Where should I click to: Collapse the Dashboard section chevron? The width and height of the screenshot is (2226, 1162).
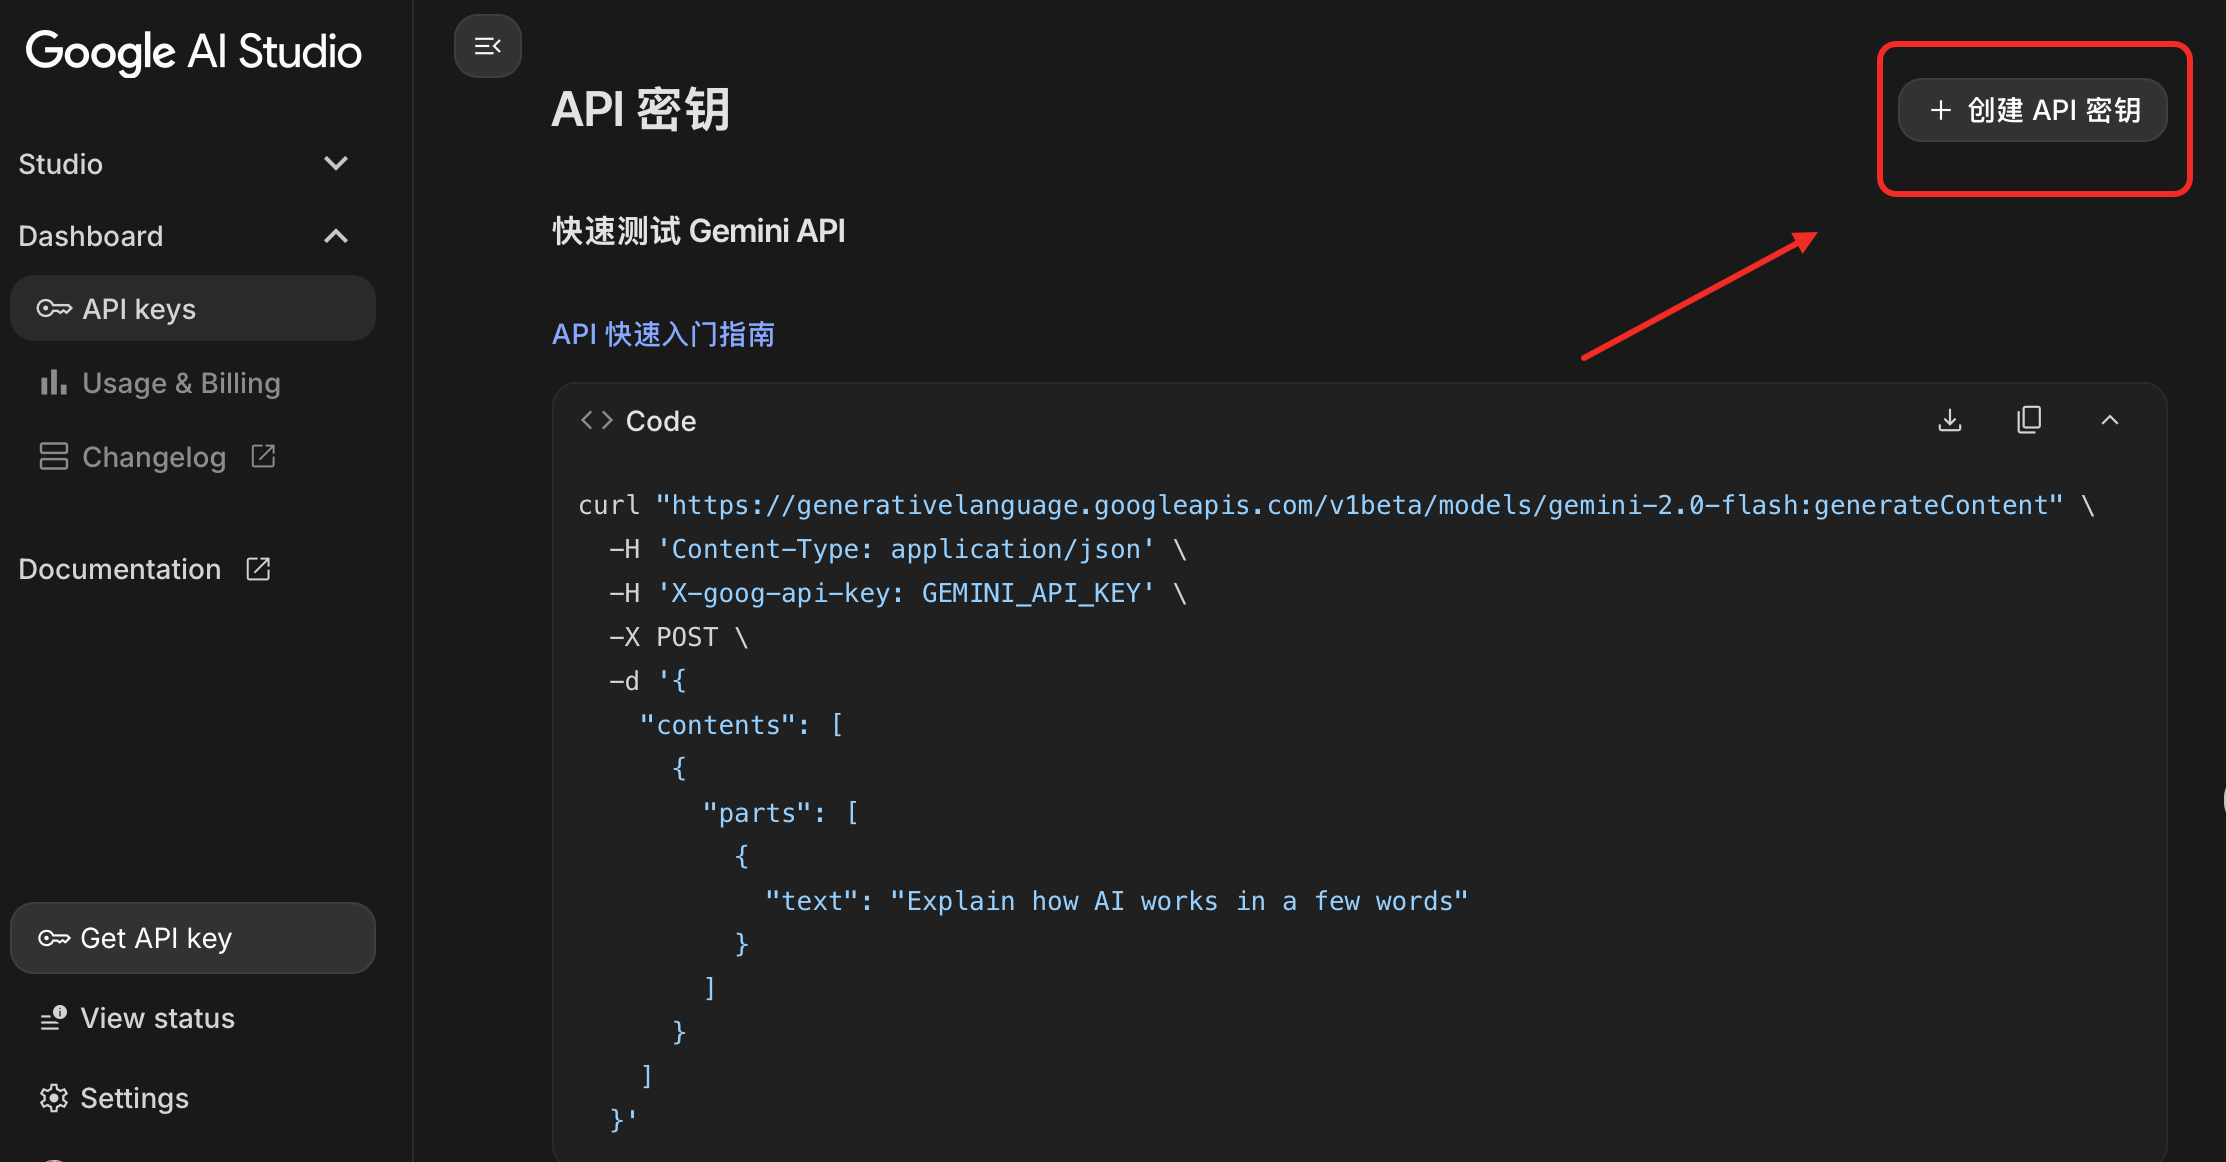tap(336, 236)
